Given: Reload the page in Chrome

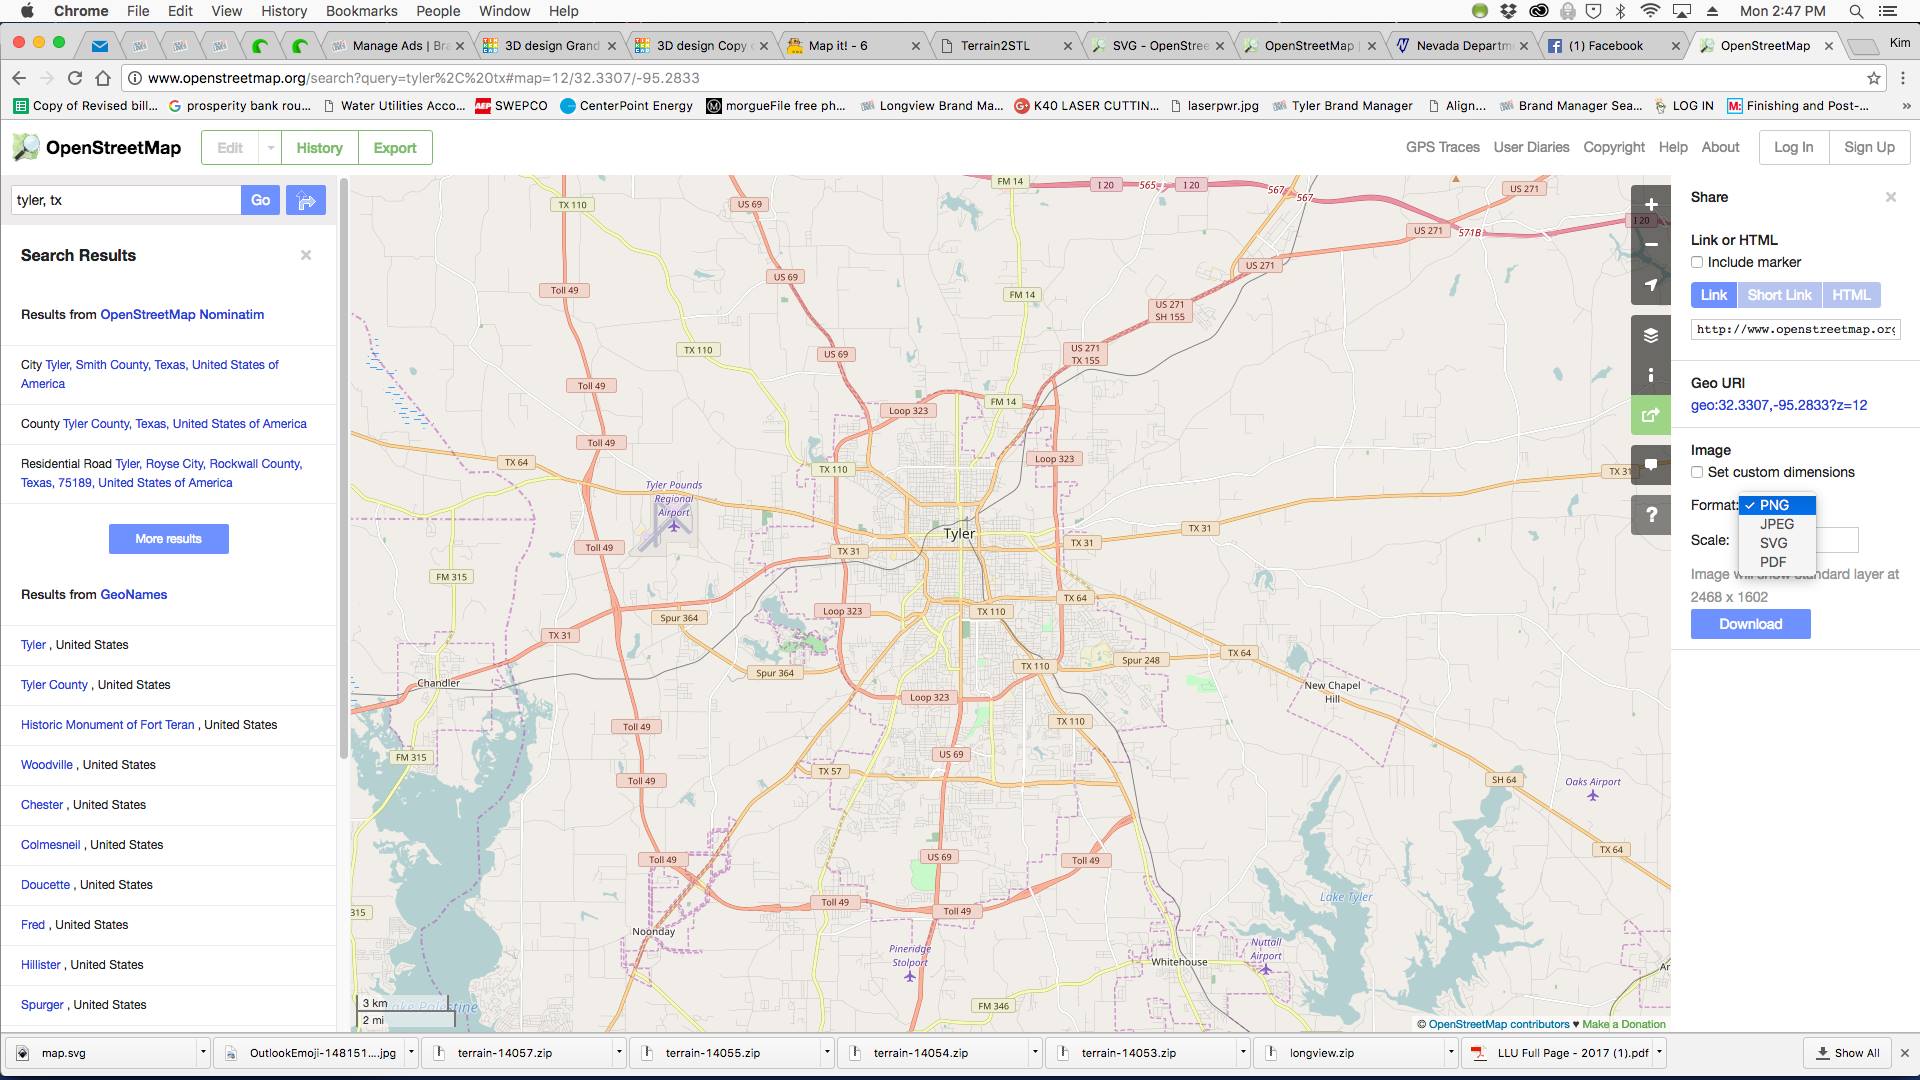Looking at the screenshot, I should click(x=74, y=78).
